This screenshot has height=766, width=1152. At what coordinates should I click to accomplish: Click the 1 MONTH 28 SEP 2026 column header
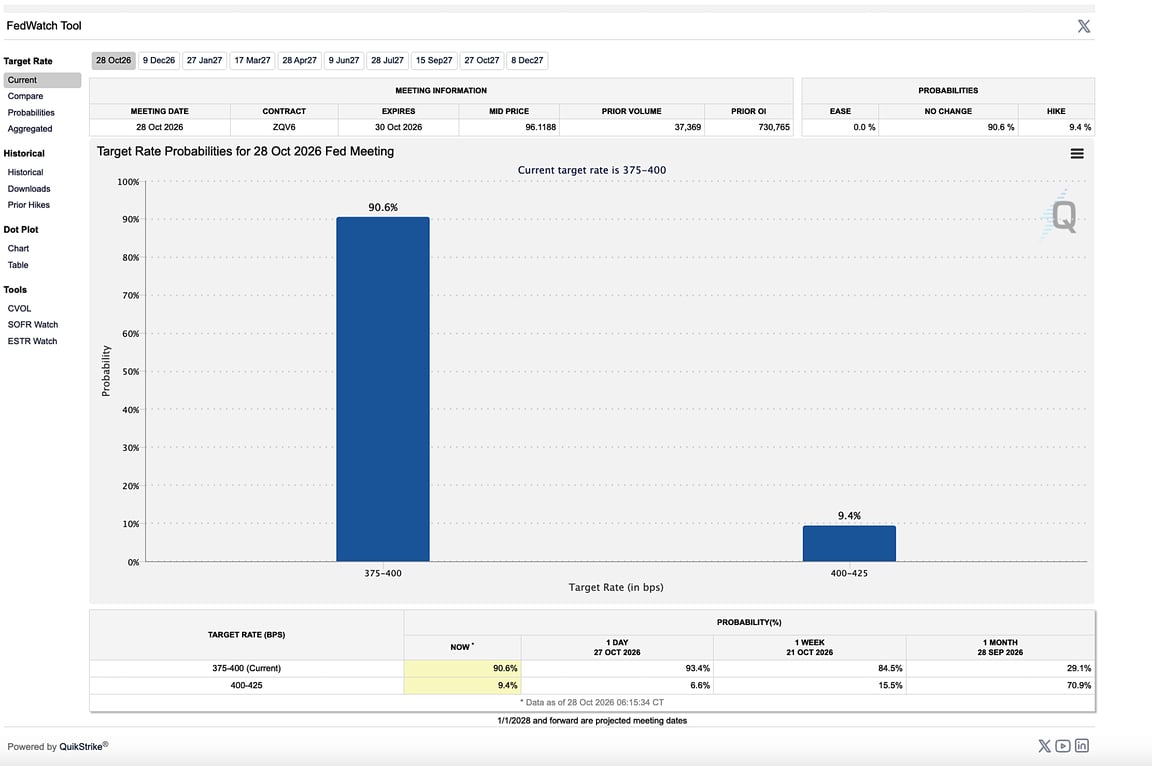click(x=1001, y=647)
